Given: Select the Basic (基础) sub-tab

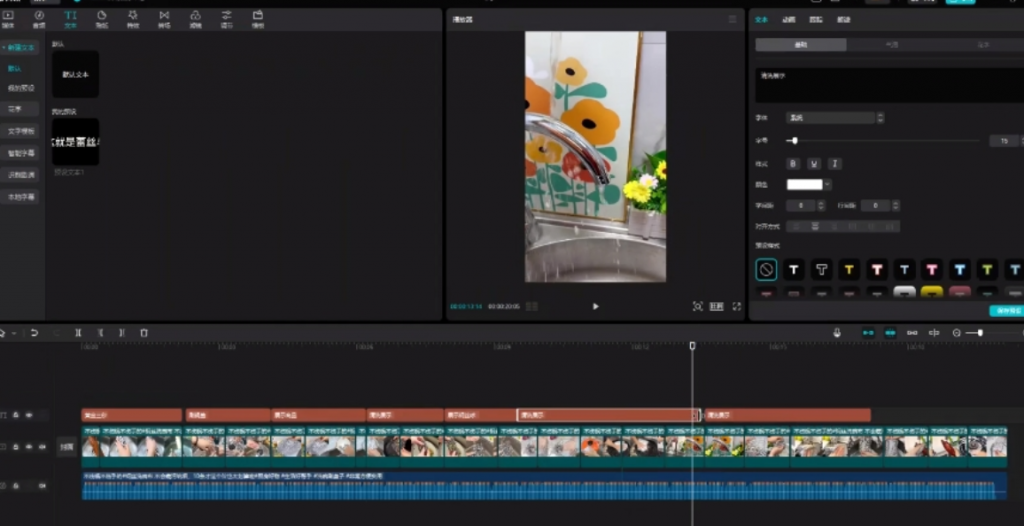Looking at the screenshot, I should [x=801, y=45].
